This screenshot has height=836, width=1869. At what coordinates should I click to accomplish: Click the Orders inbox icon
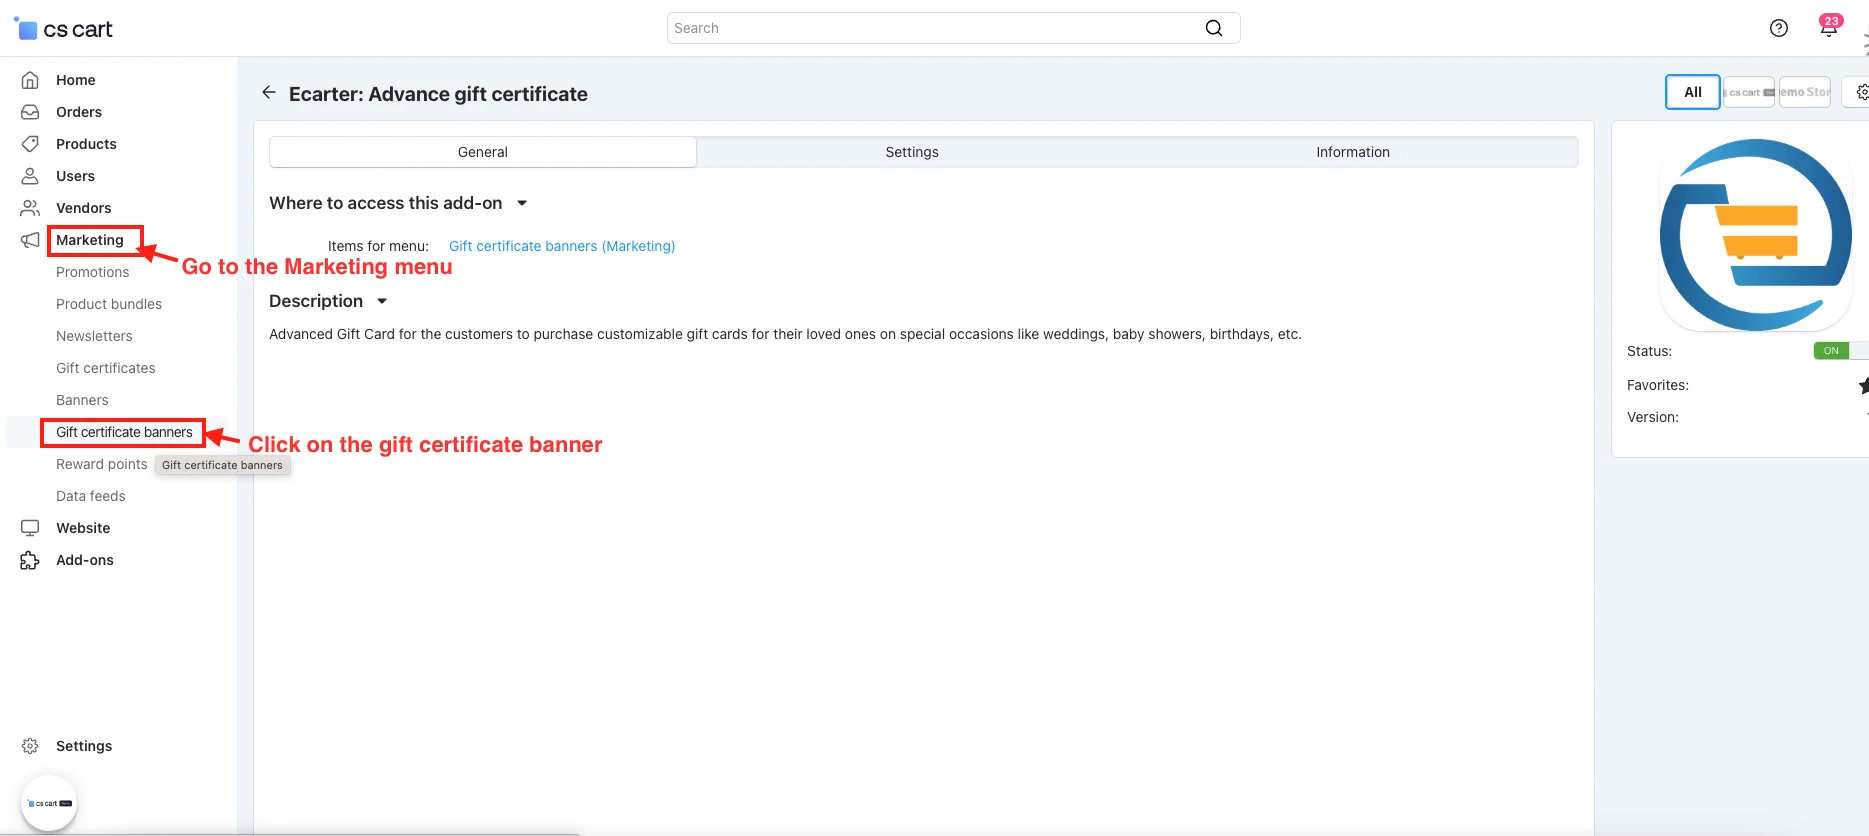tap(30, 112)
